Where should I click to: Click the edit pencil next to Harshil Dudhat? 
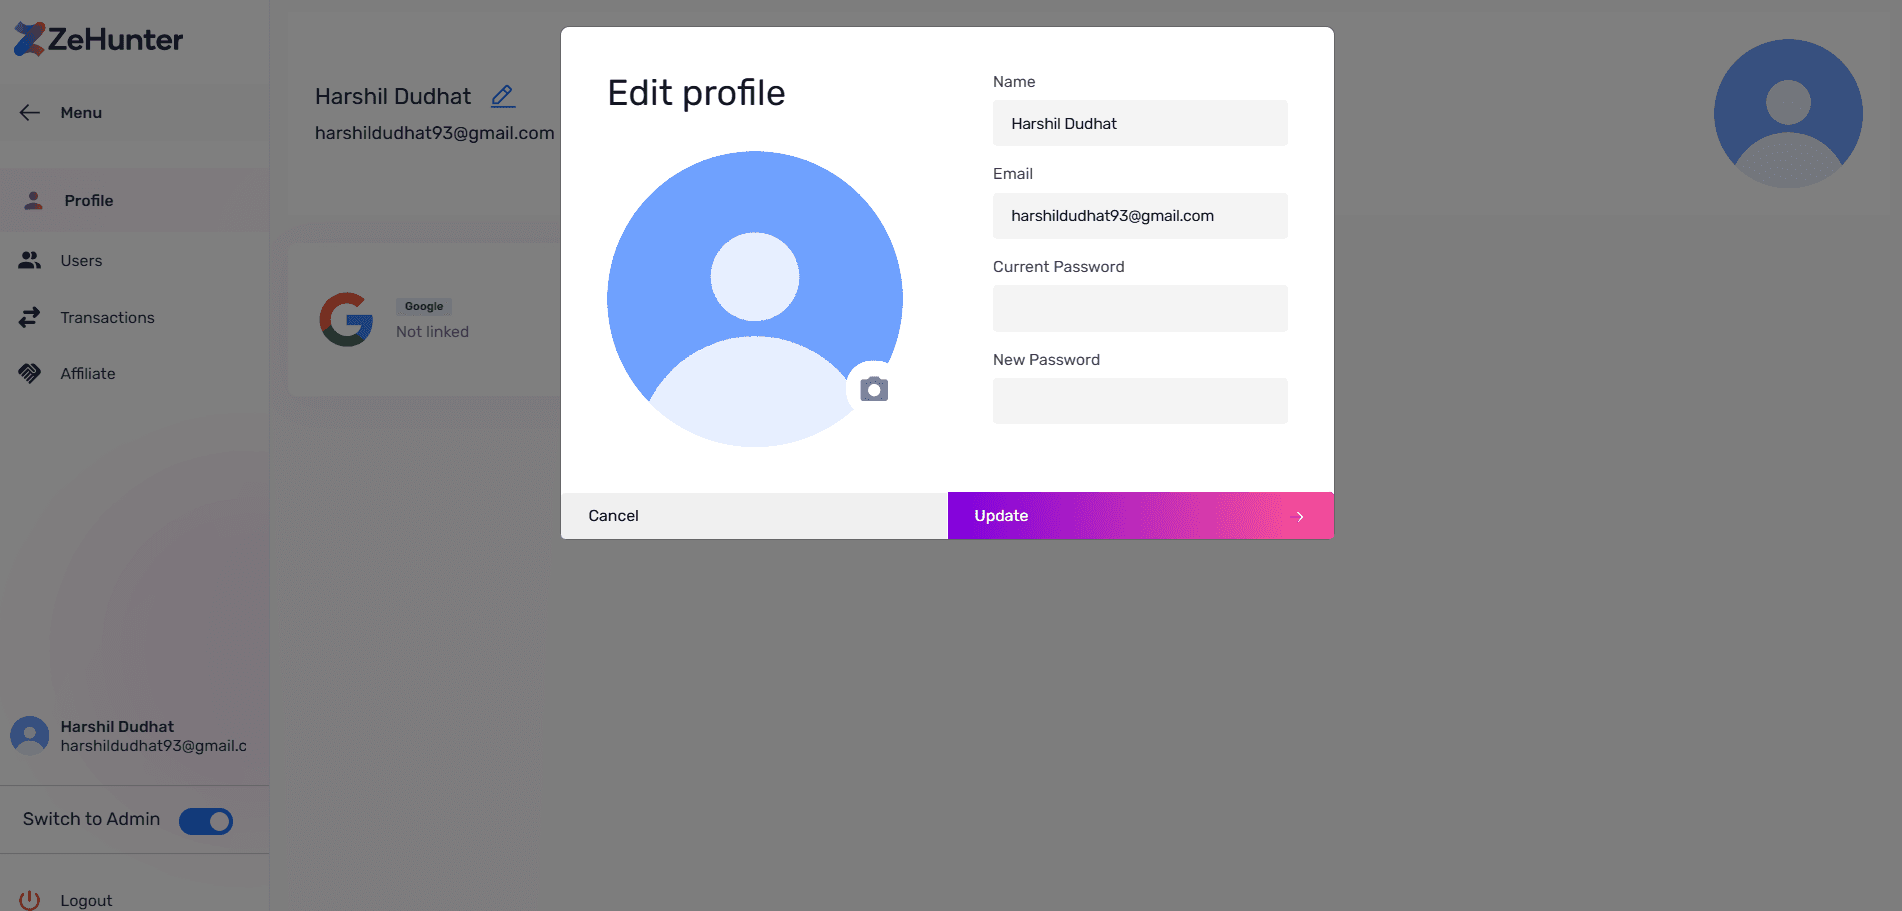click(502, 96)
